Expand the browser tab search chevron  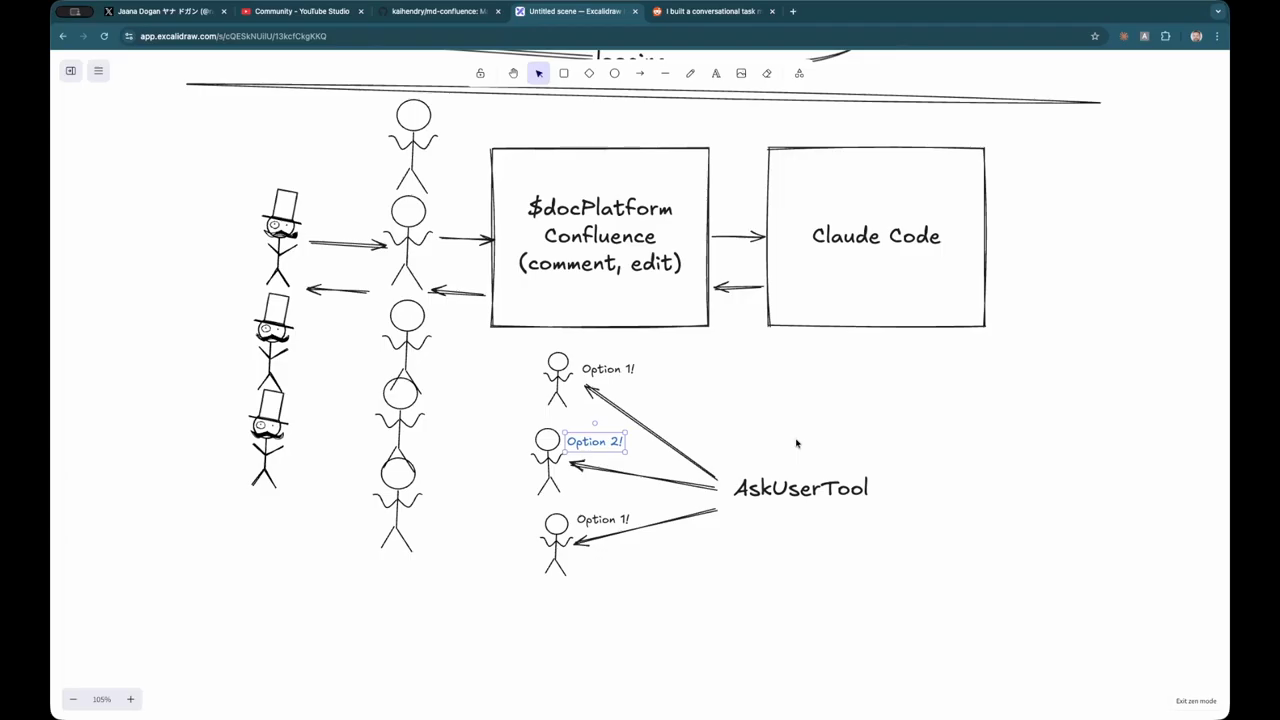(1217, 12)
